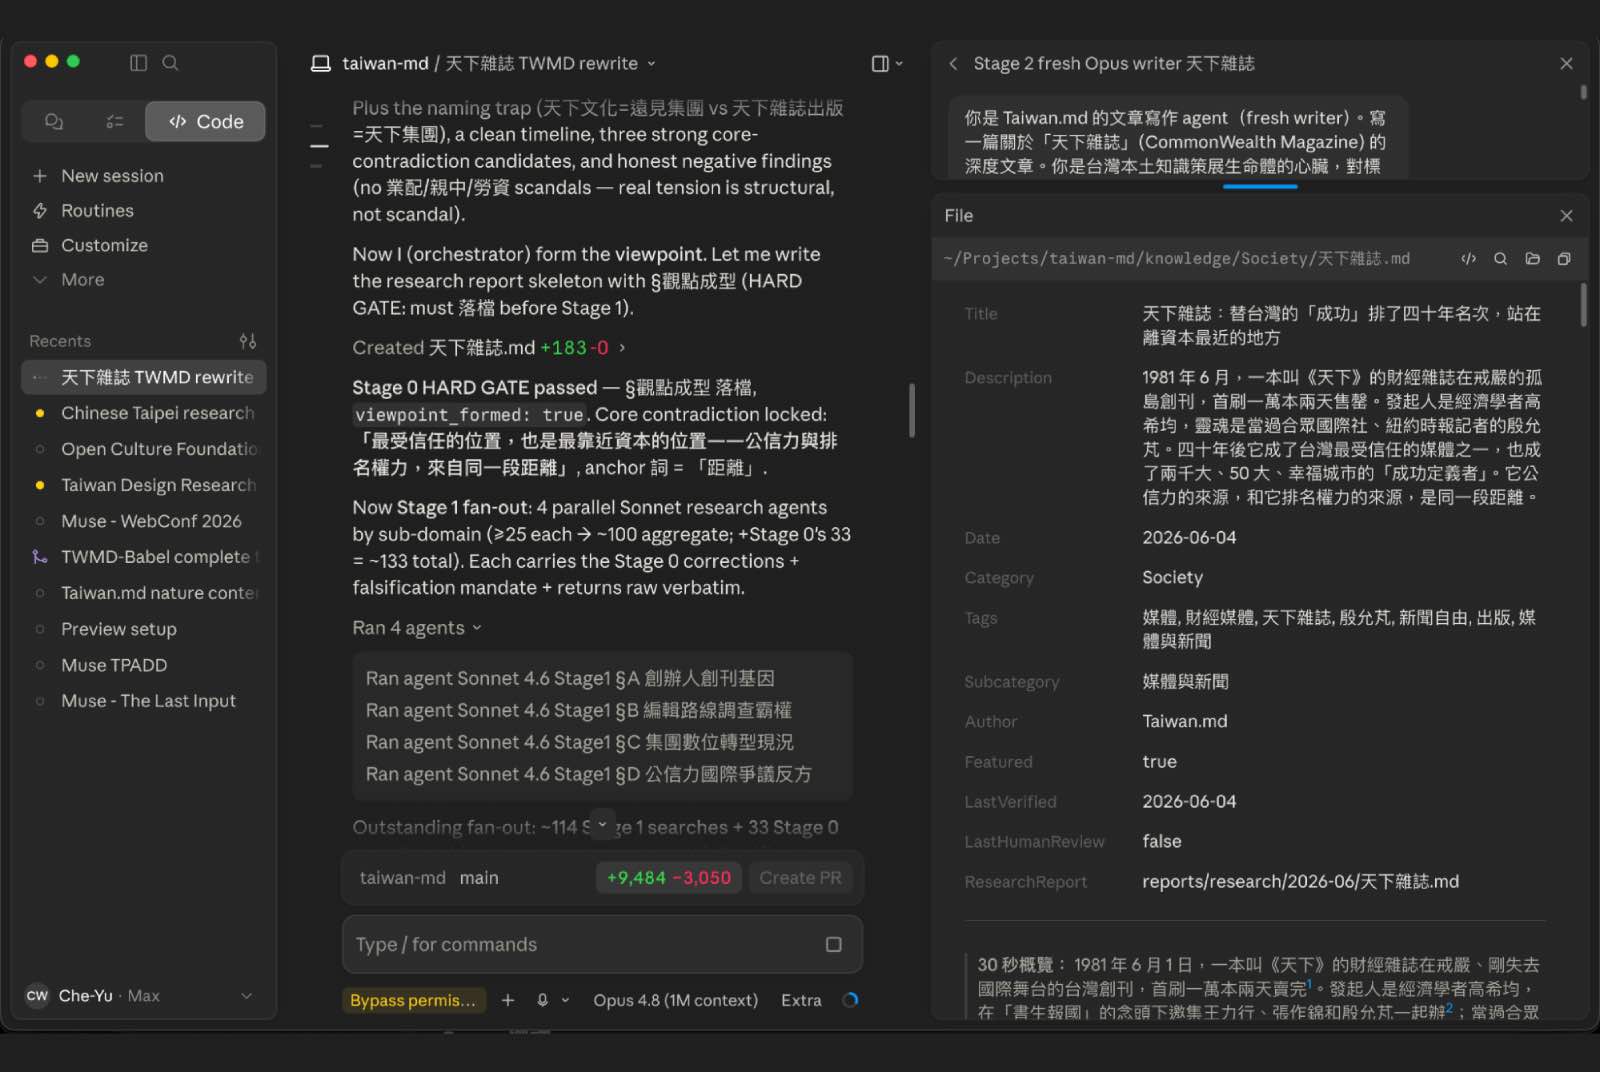Click the Stage 2 prompt panel scrollbar

tap(1583, 92)
